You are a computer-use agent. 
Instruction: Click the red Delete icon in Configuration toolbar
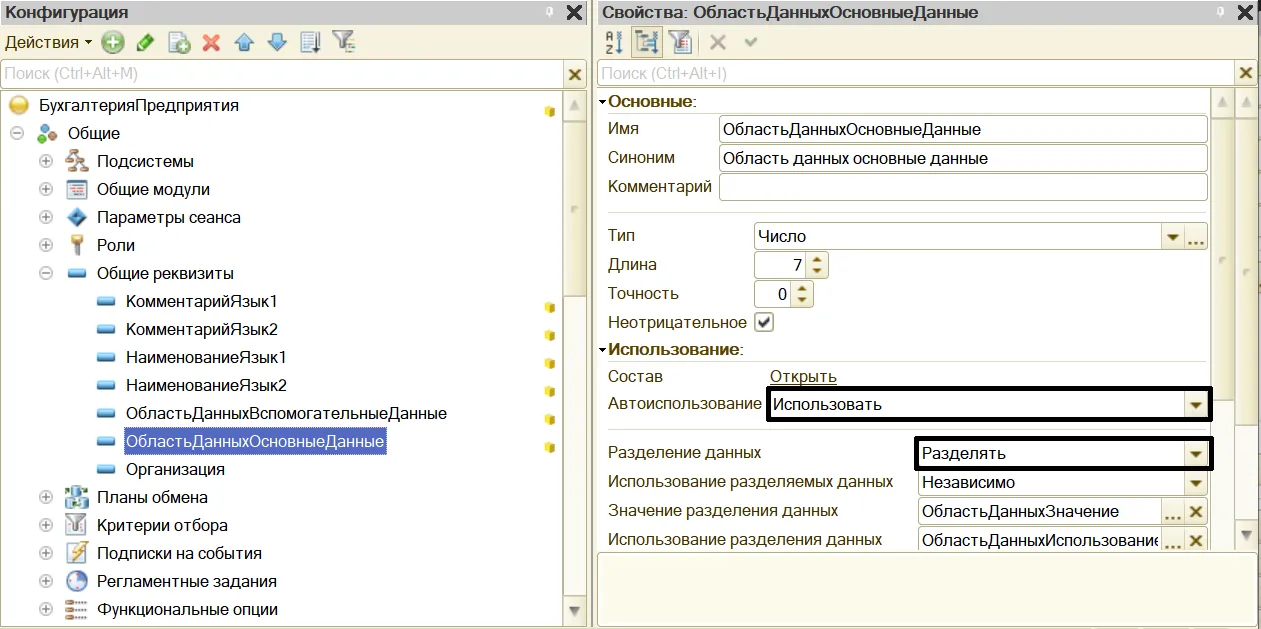point(211,42)
